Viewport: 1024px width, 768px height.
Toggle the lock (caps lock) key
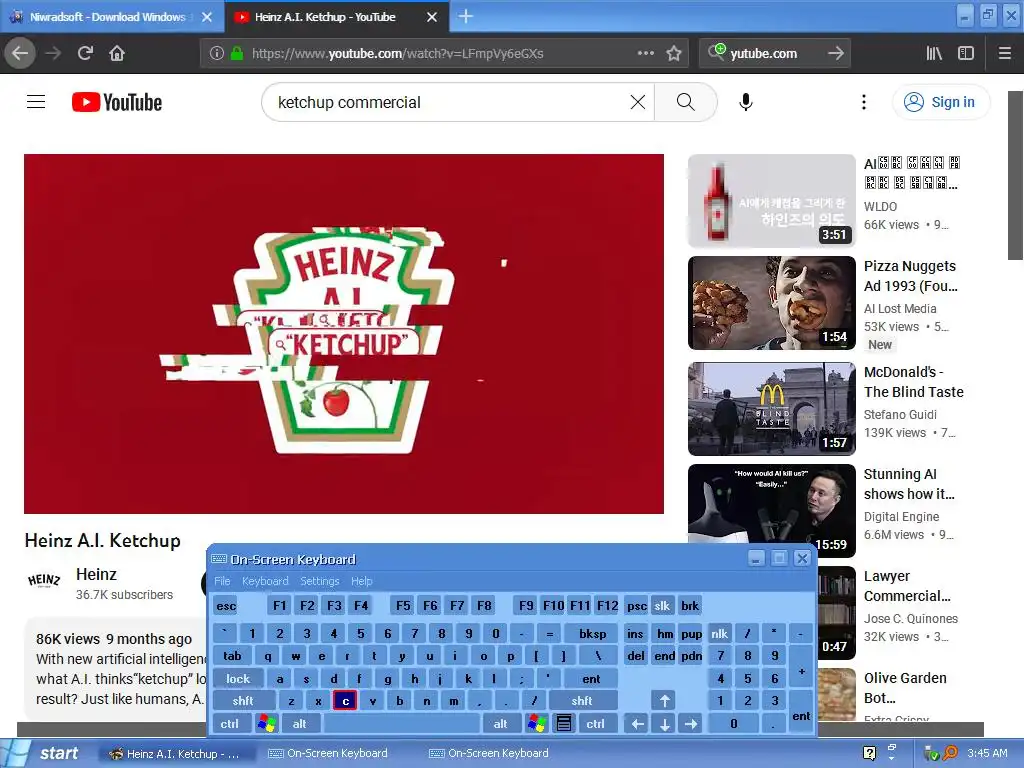(x=238, y=679)
